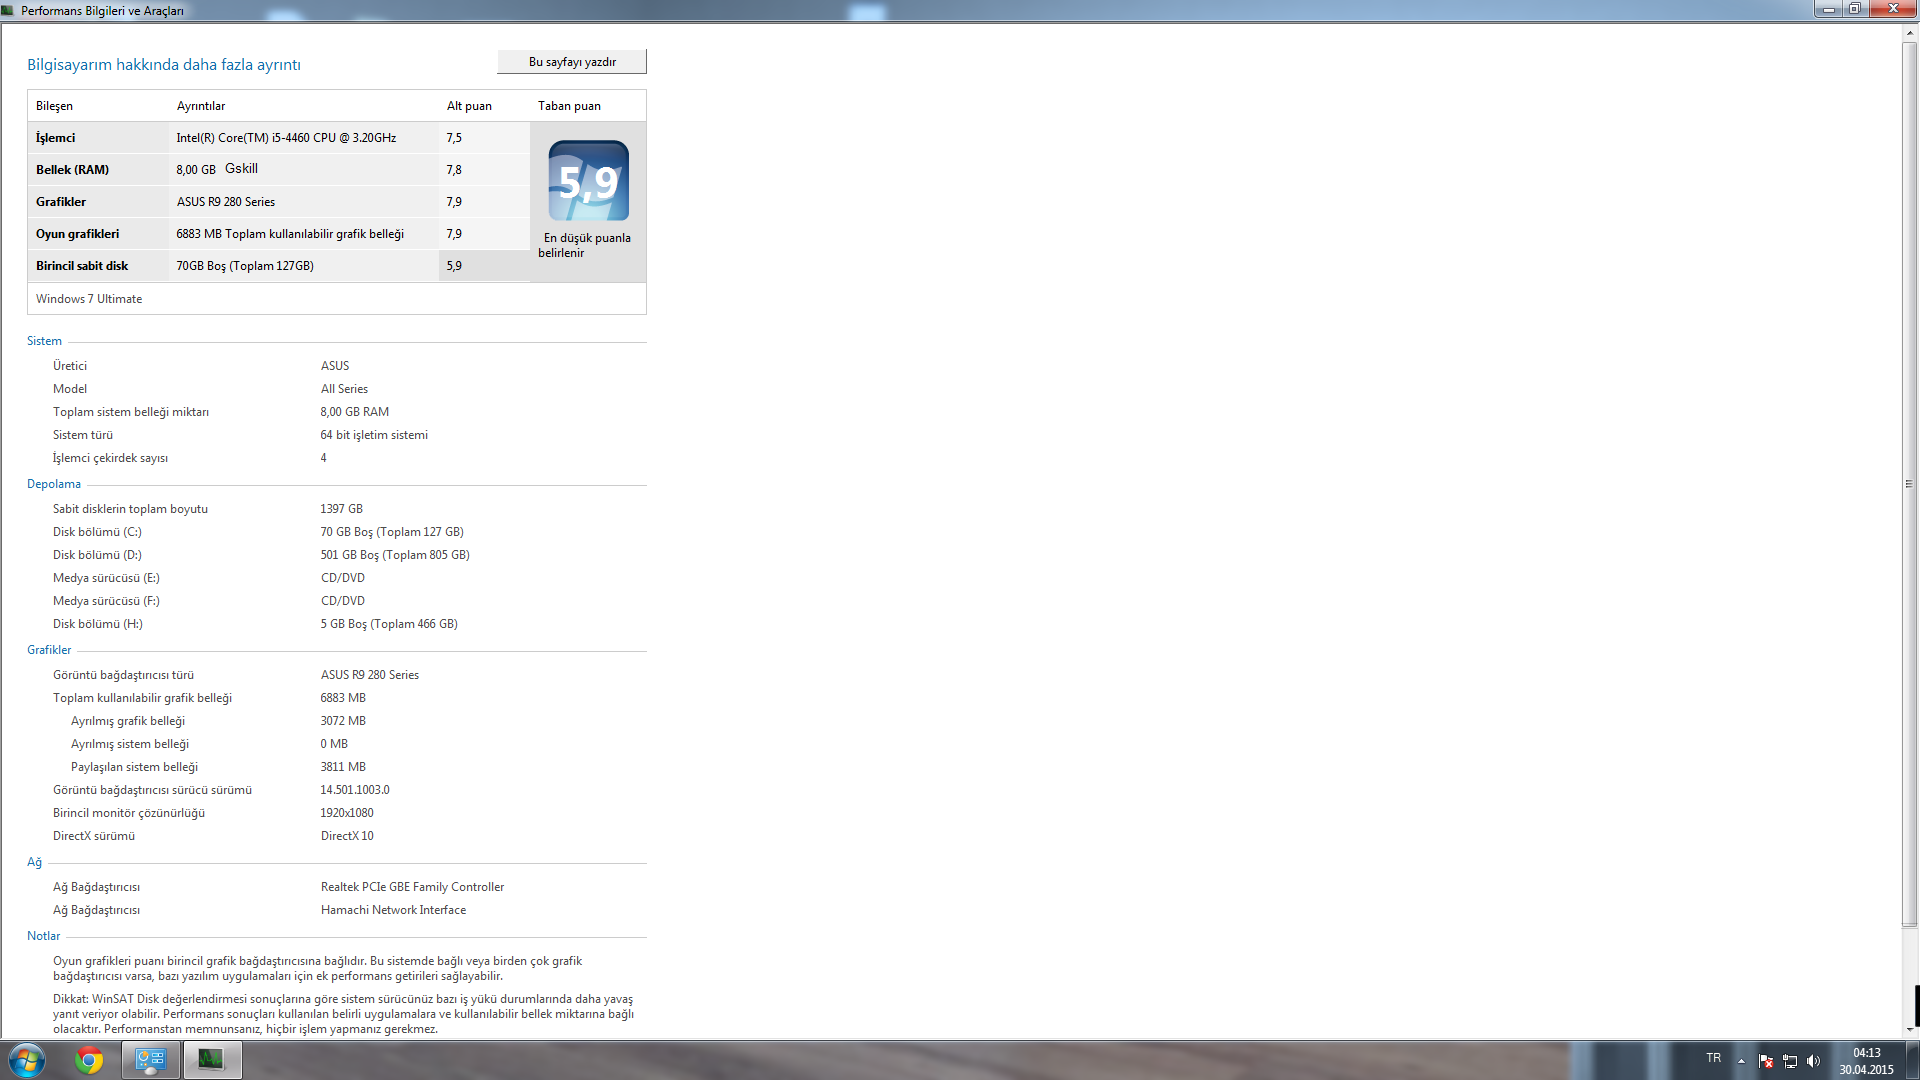Click the 'Intel(R) Core(TM) i5-4460' detail text
This screenshot has height=1080, width=1920.
(286, 138)
